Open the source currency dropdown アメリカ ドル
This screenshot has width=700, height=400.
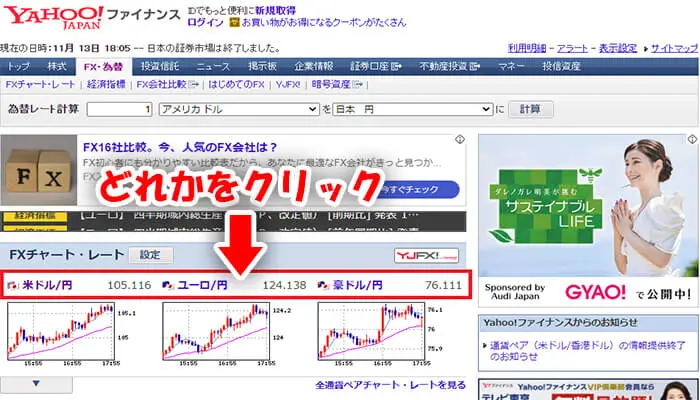239,109
